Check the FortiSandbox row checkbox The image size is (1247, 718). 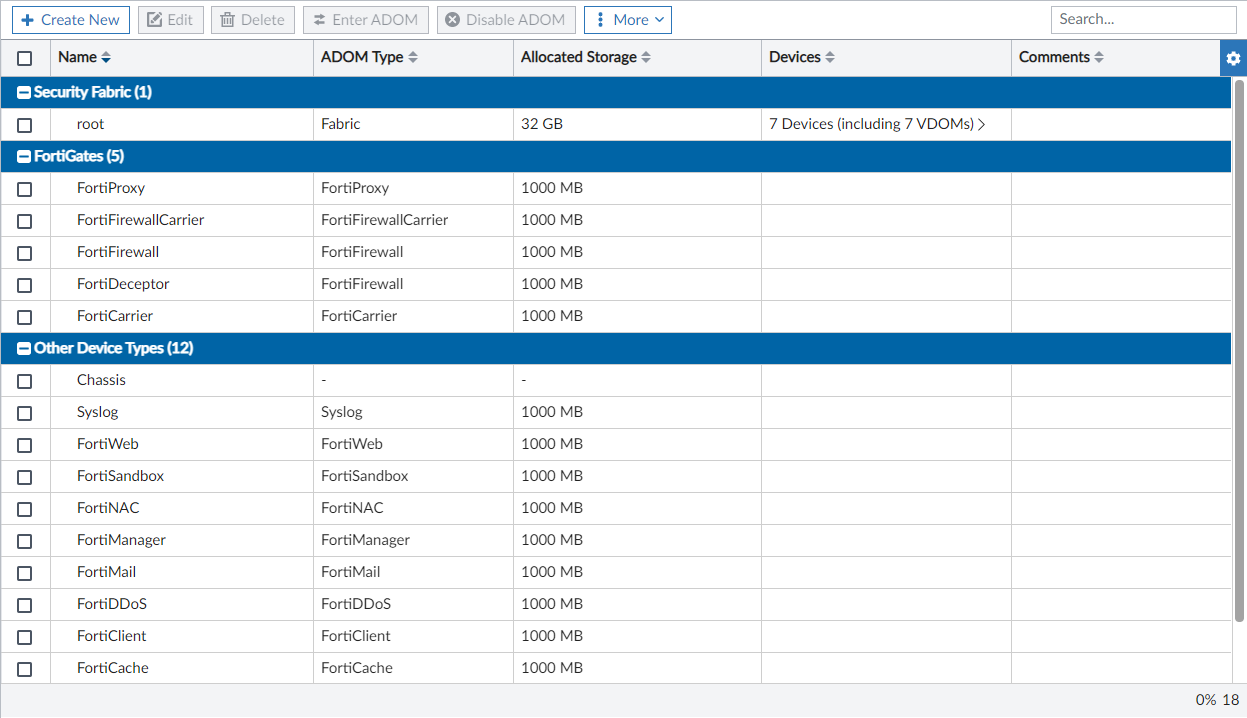(x=25, y=477)
